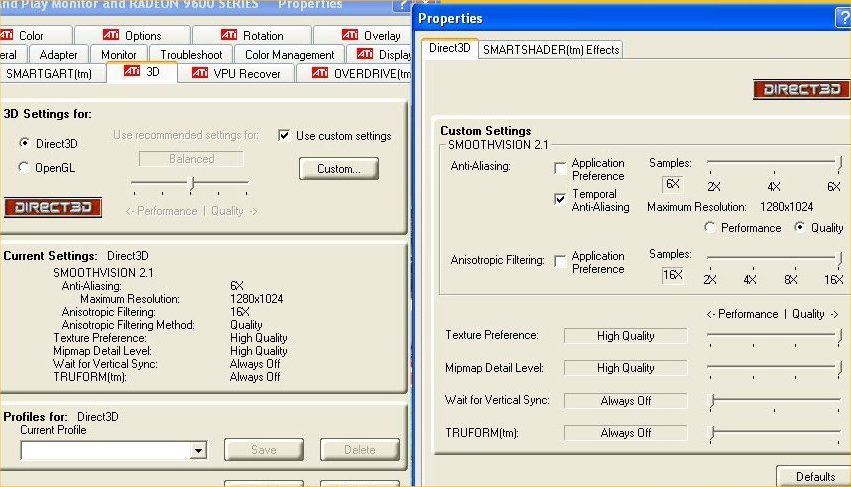Click the Texture Preference slider handle
Image resolution: width=851 pixels, height=487 pixels.
839,336
